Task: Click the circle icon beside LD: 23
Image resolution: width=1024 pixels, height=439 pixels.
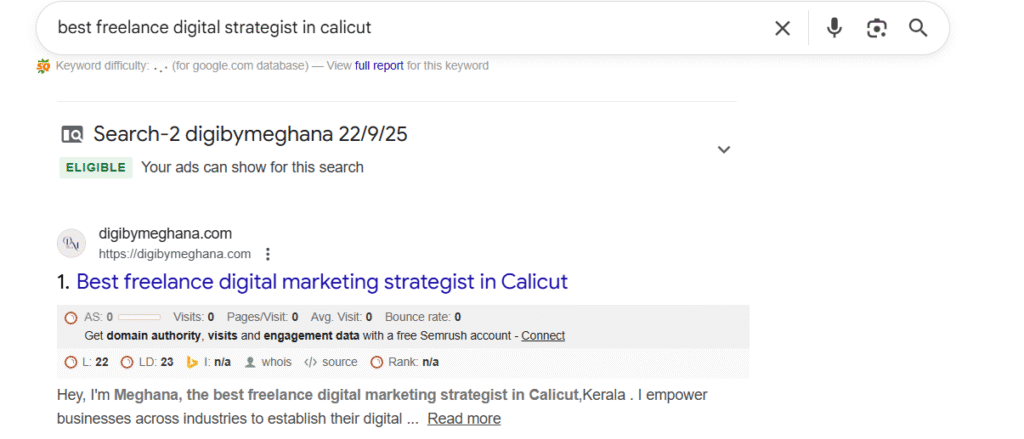Action: [x=127, y=362]
